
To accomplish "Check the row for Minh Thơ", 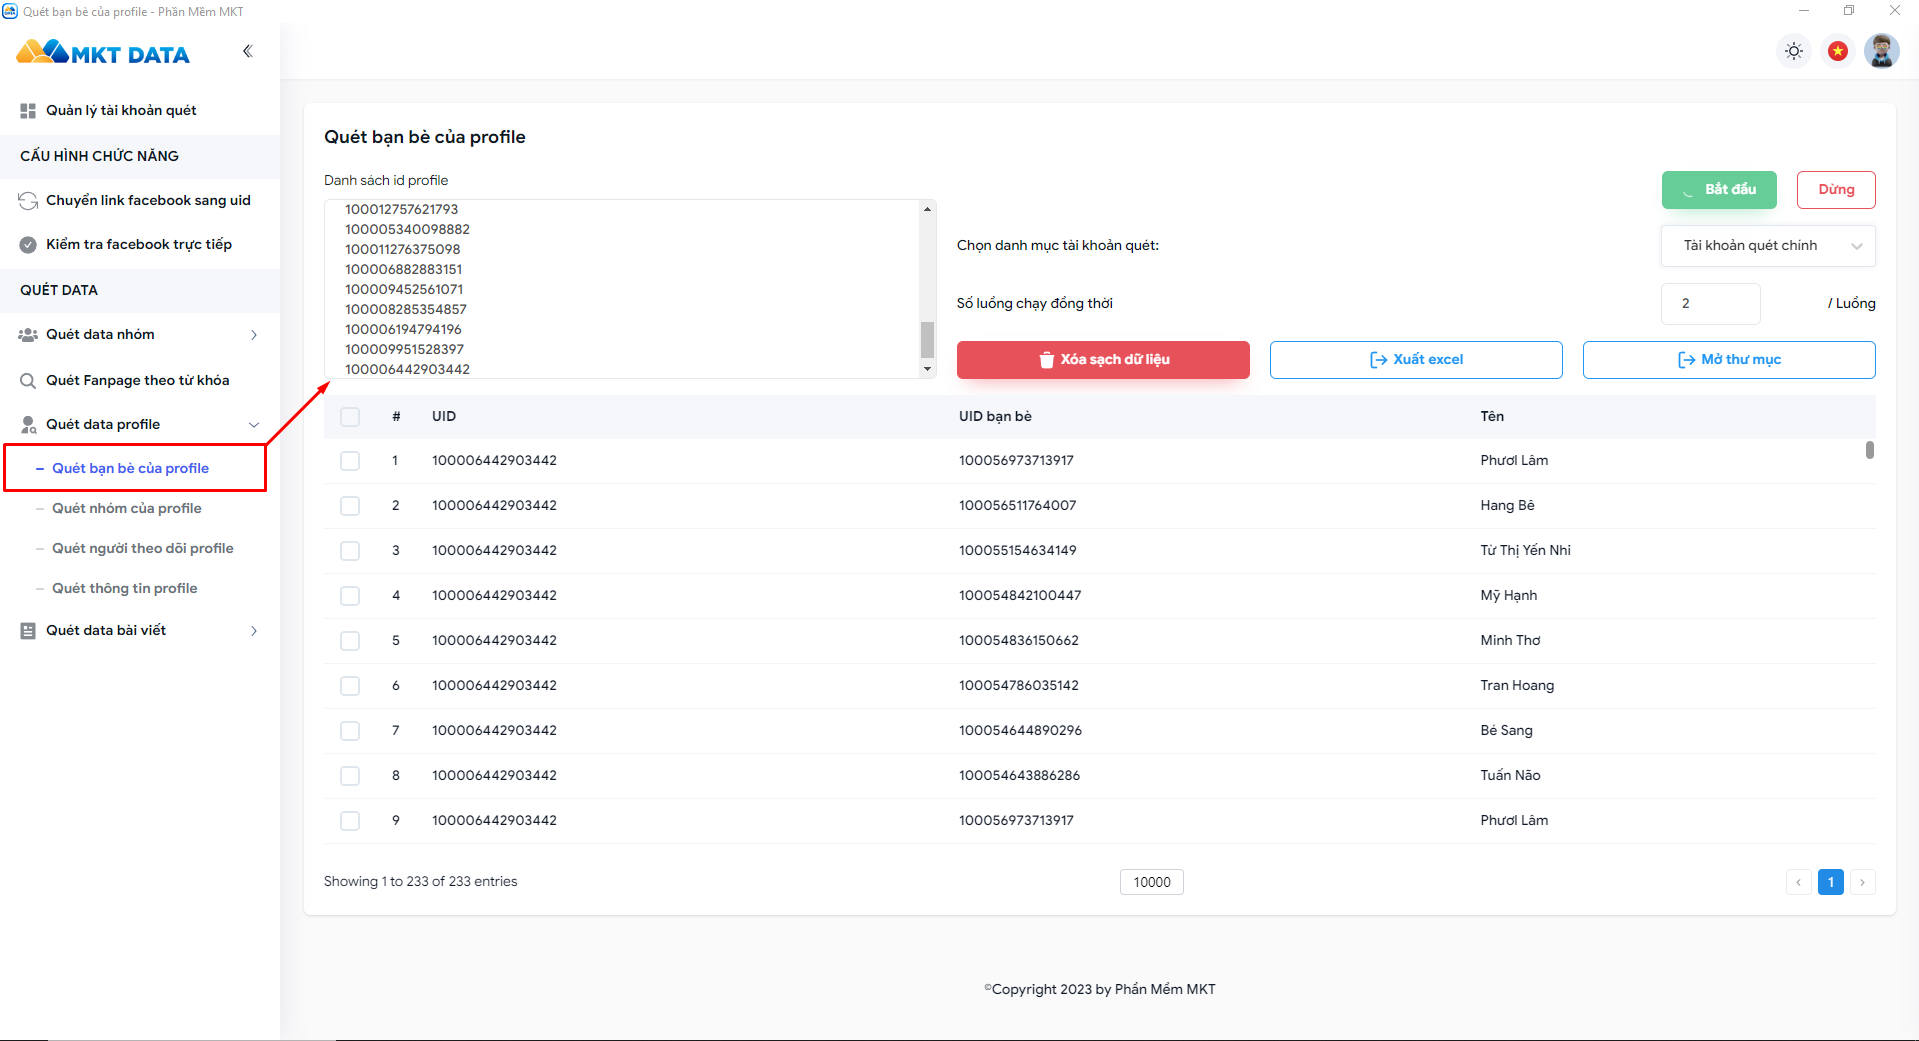I will coord(350,641).
